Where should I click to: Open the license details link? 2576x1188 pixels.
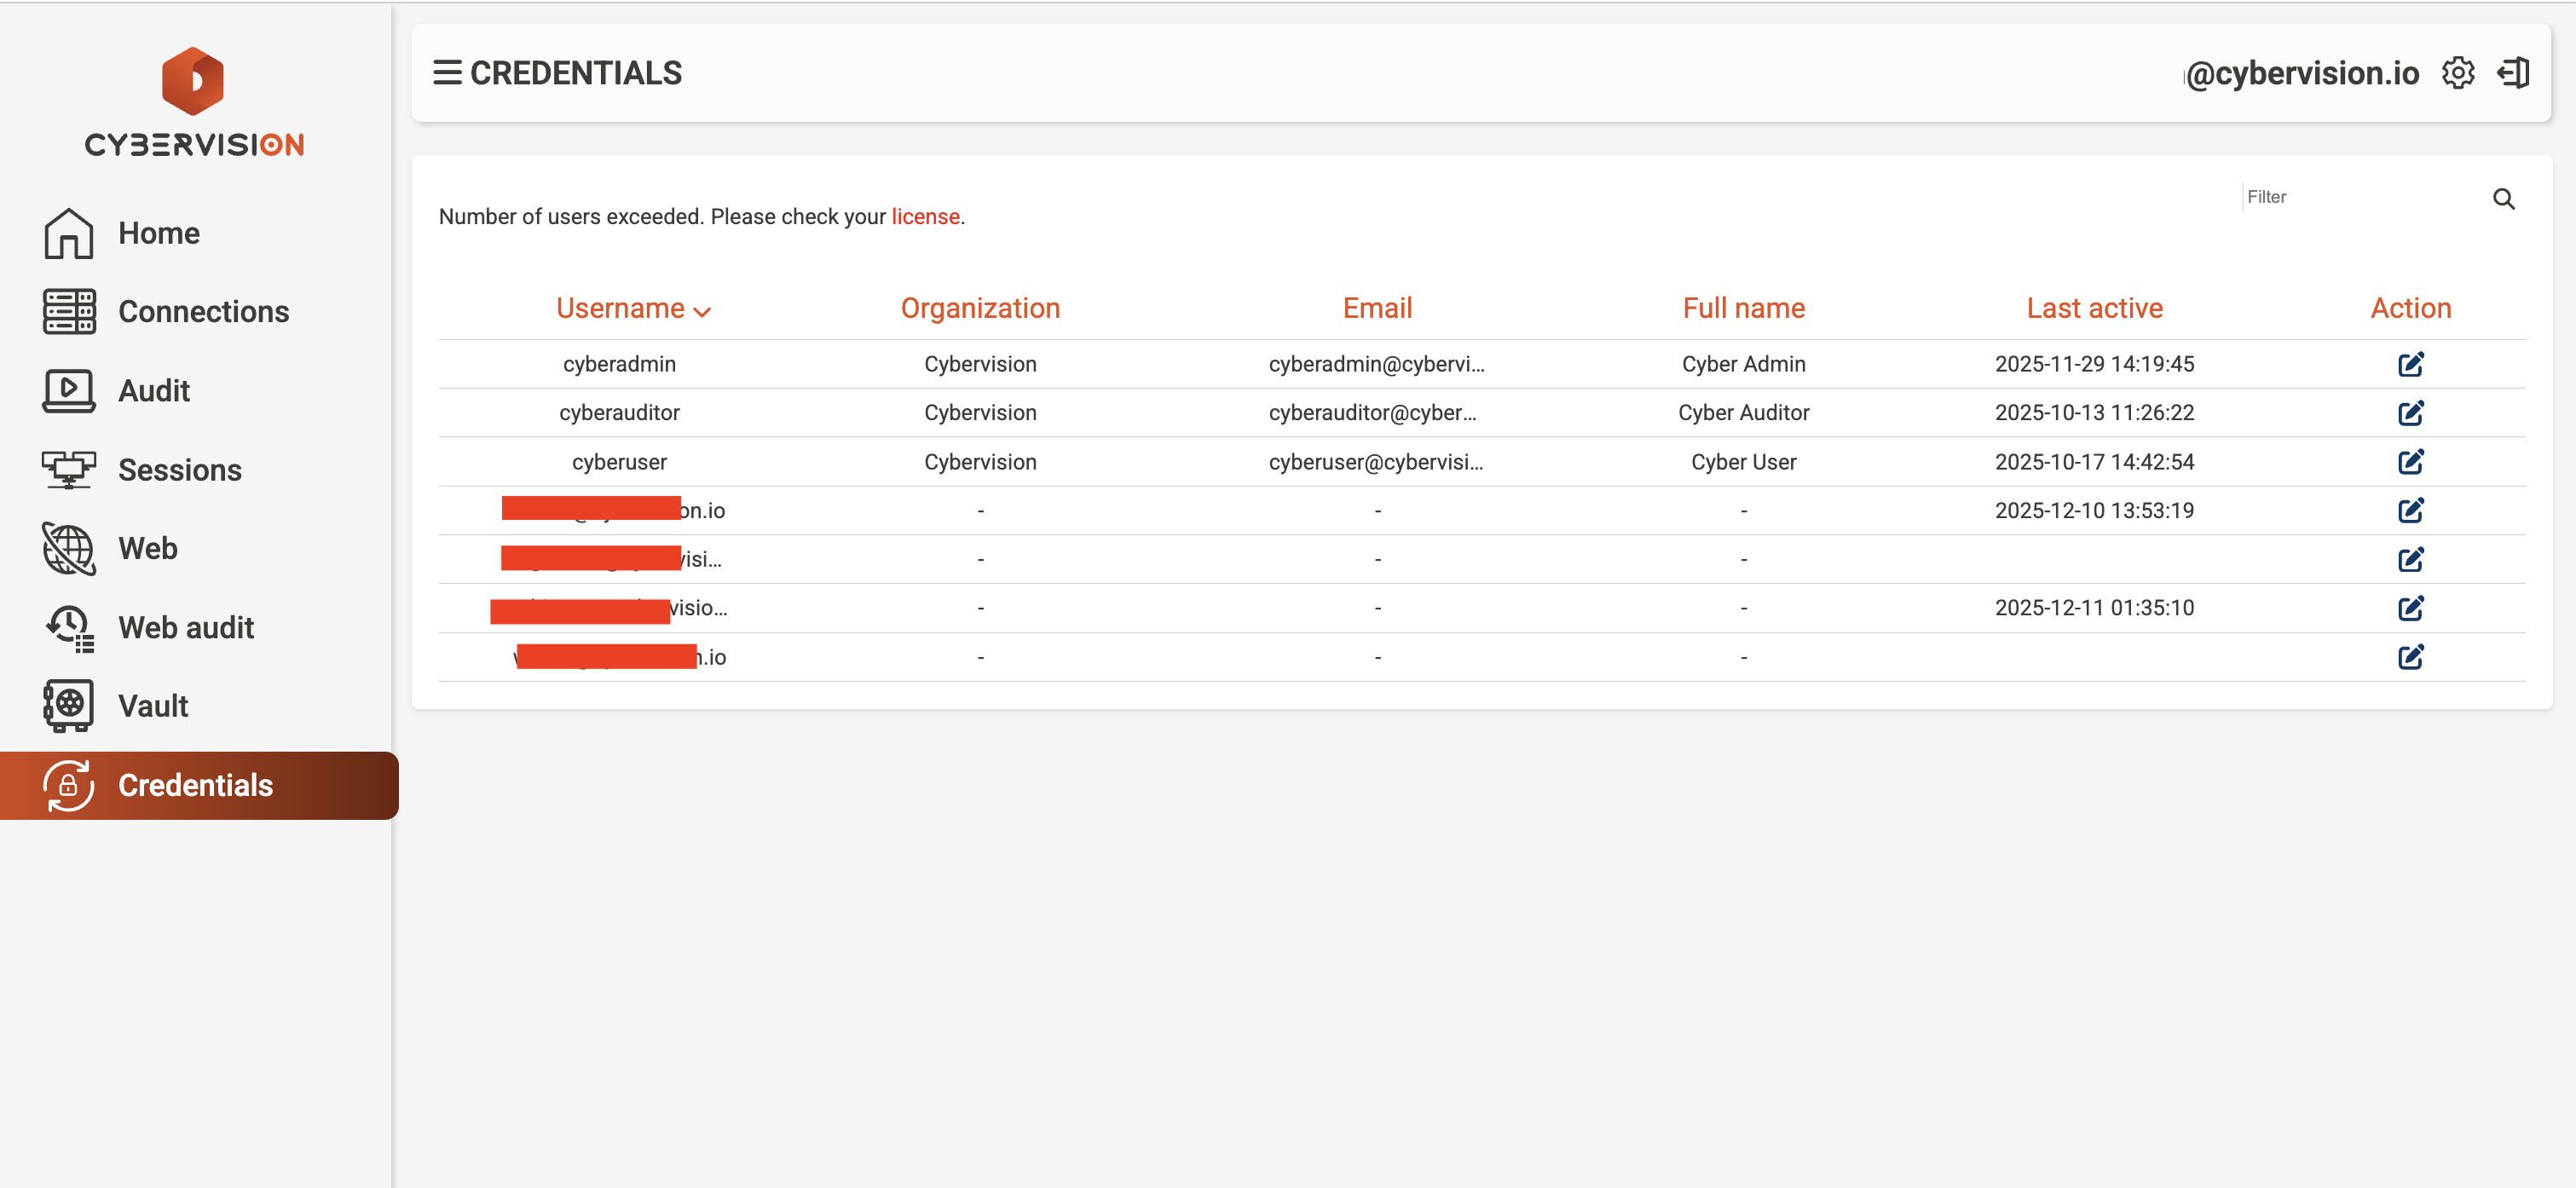pos(925,216)
